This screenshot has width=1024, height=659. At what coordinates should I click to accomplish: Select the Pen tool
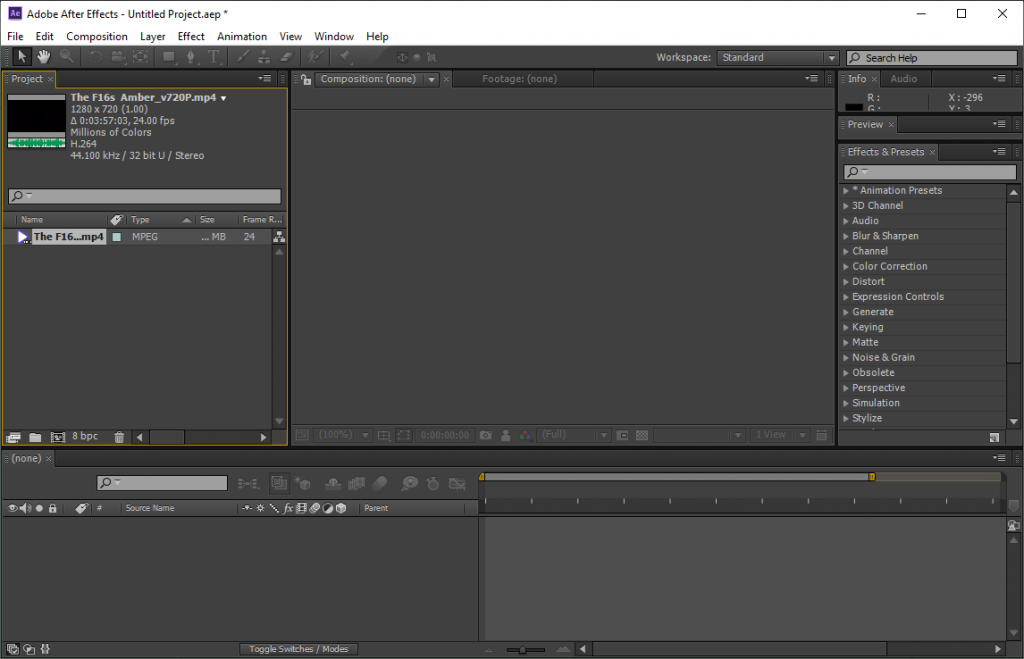[x=191, y=57]
